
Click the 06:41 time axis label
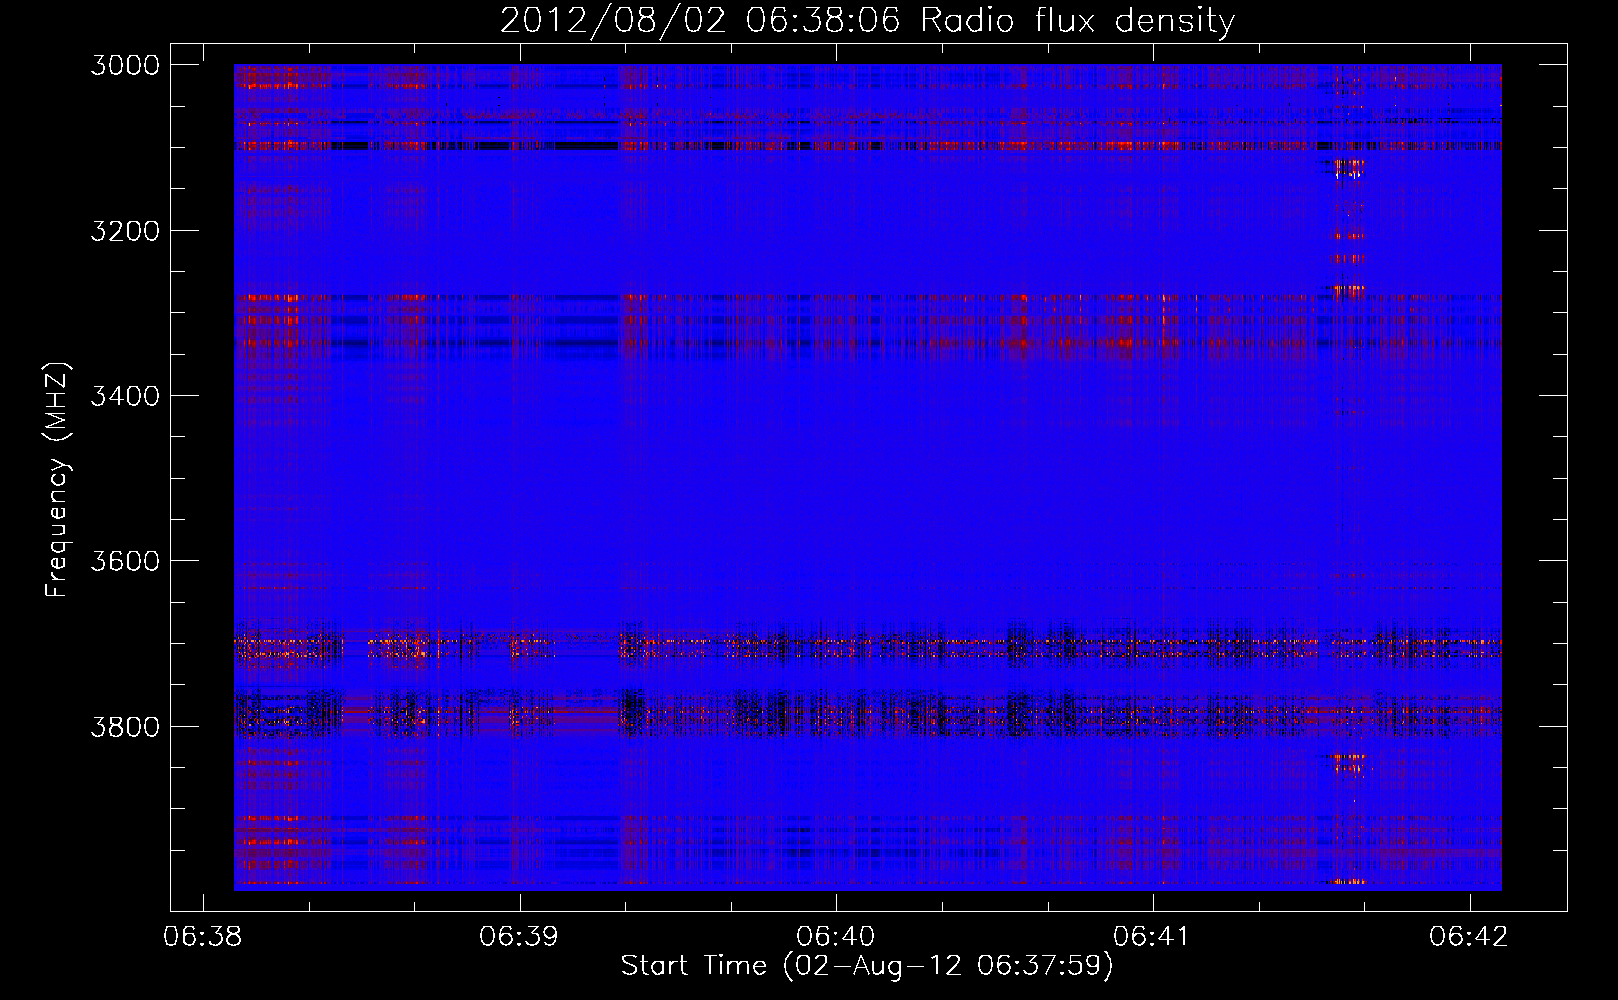1153,937
